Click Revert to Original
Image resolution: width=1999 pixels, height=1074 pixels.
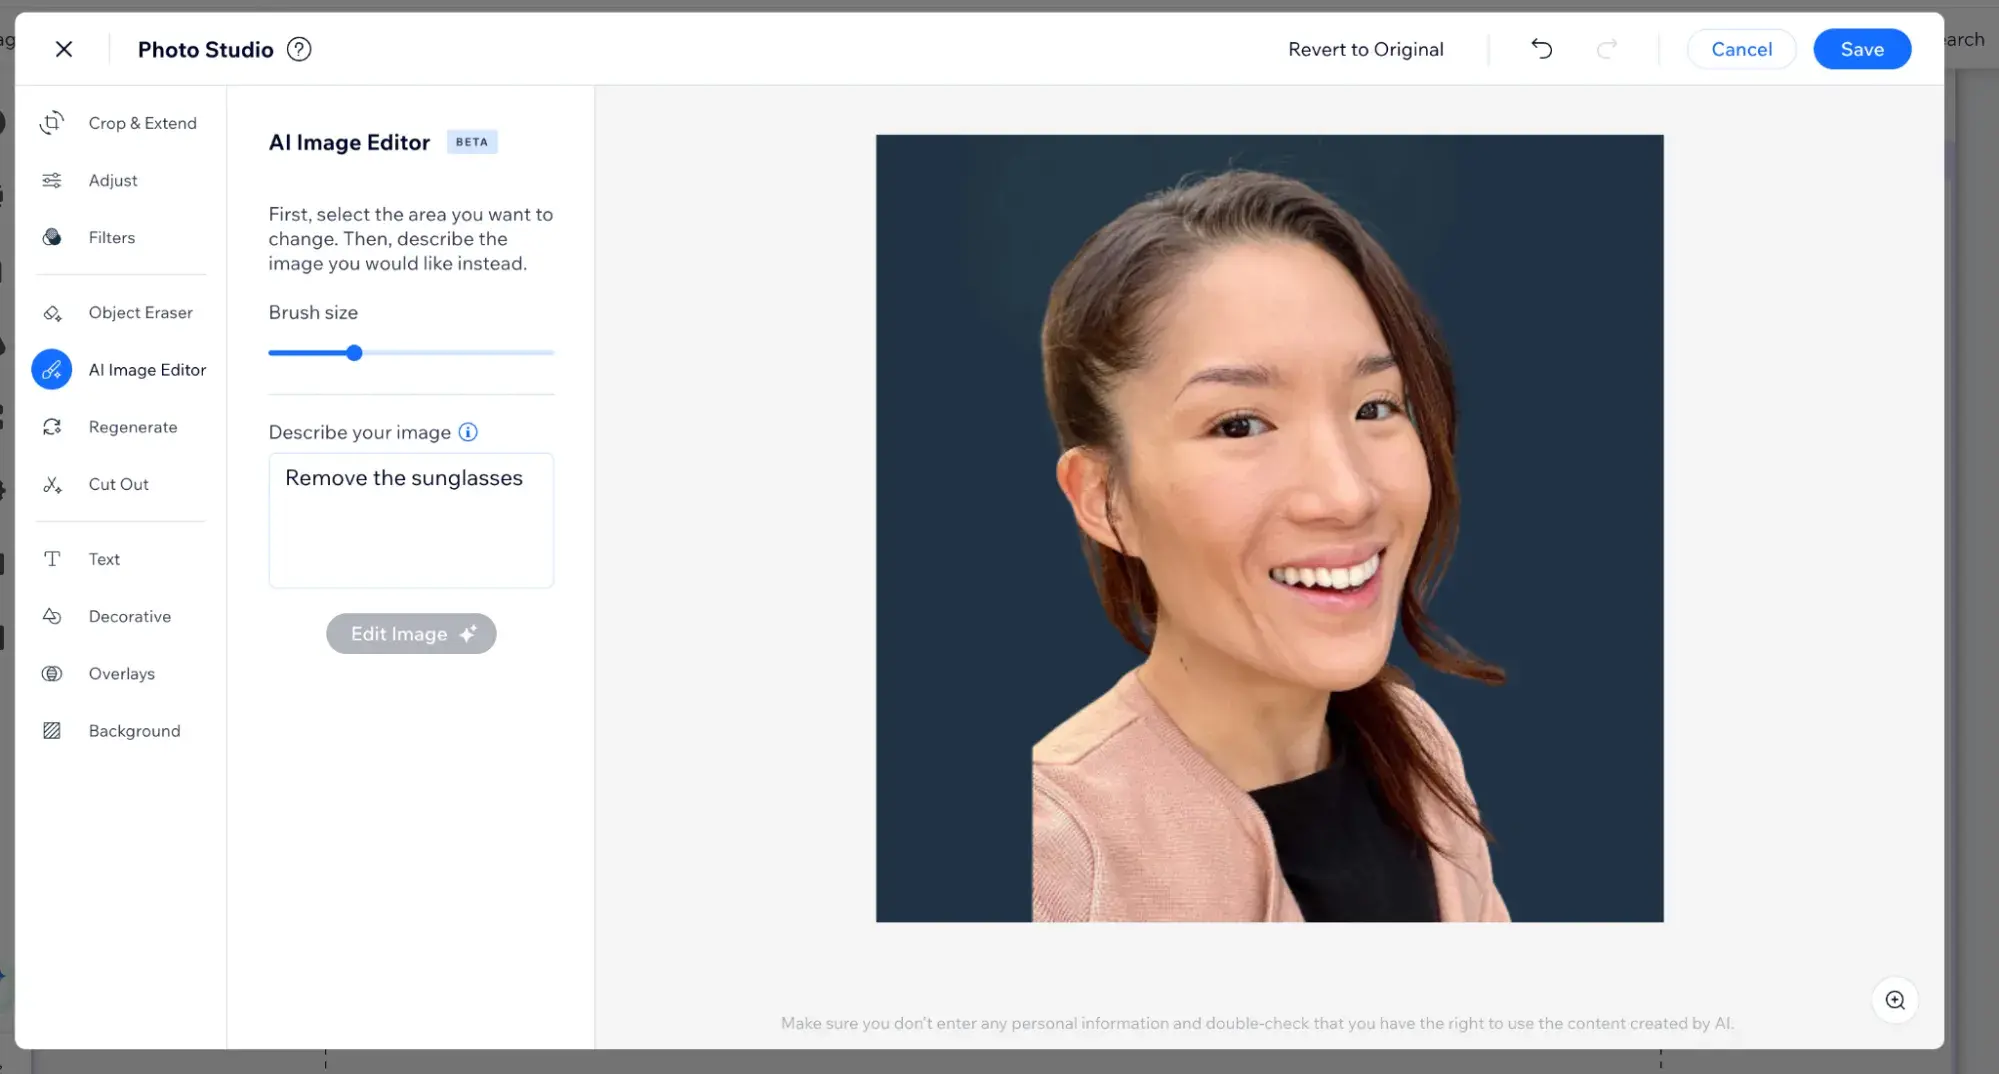pos(1365,49)
